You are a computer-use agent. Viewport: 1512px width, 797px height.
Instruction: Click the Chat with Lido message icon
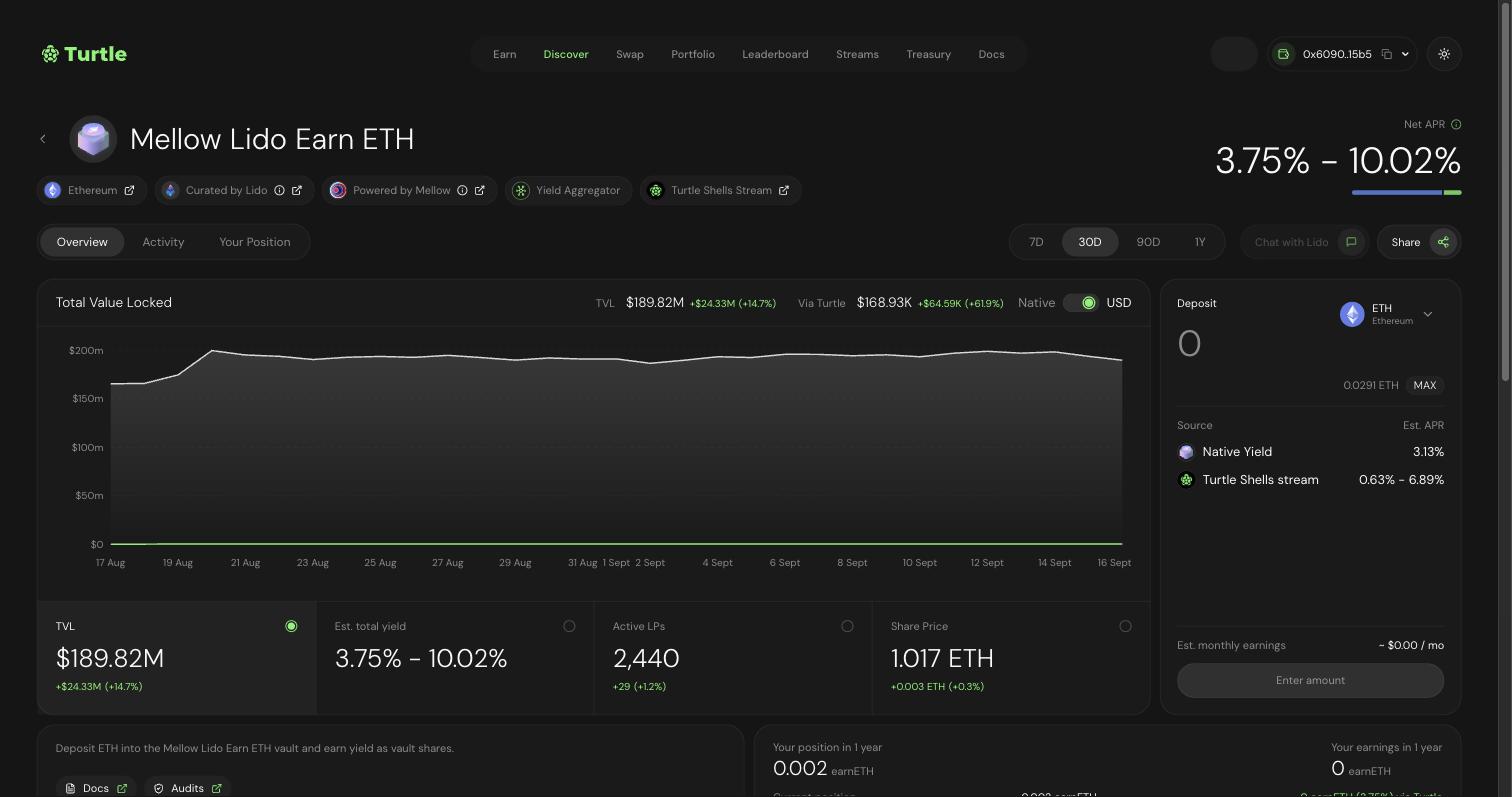pyautogui.click(x=1351, y=242)
